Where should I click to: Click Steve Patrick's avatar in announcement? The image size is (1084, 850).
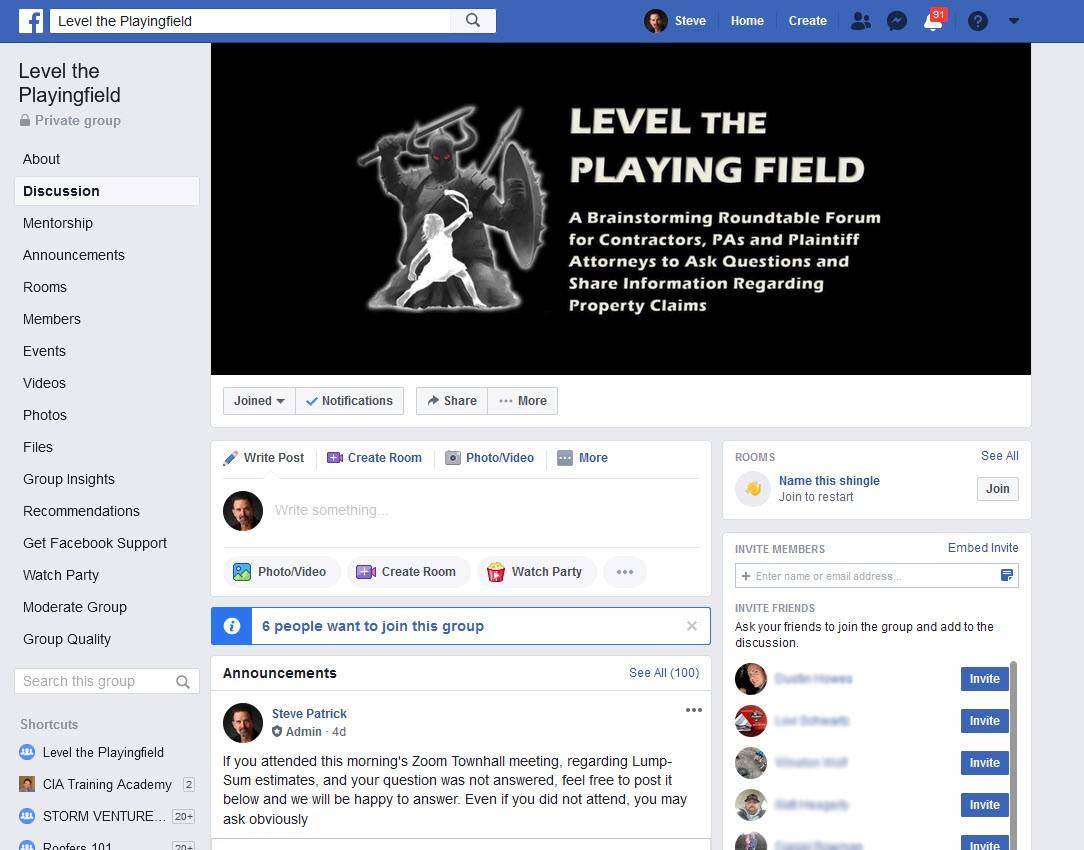pos(243,723)
